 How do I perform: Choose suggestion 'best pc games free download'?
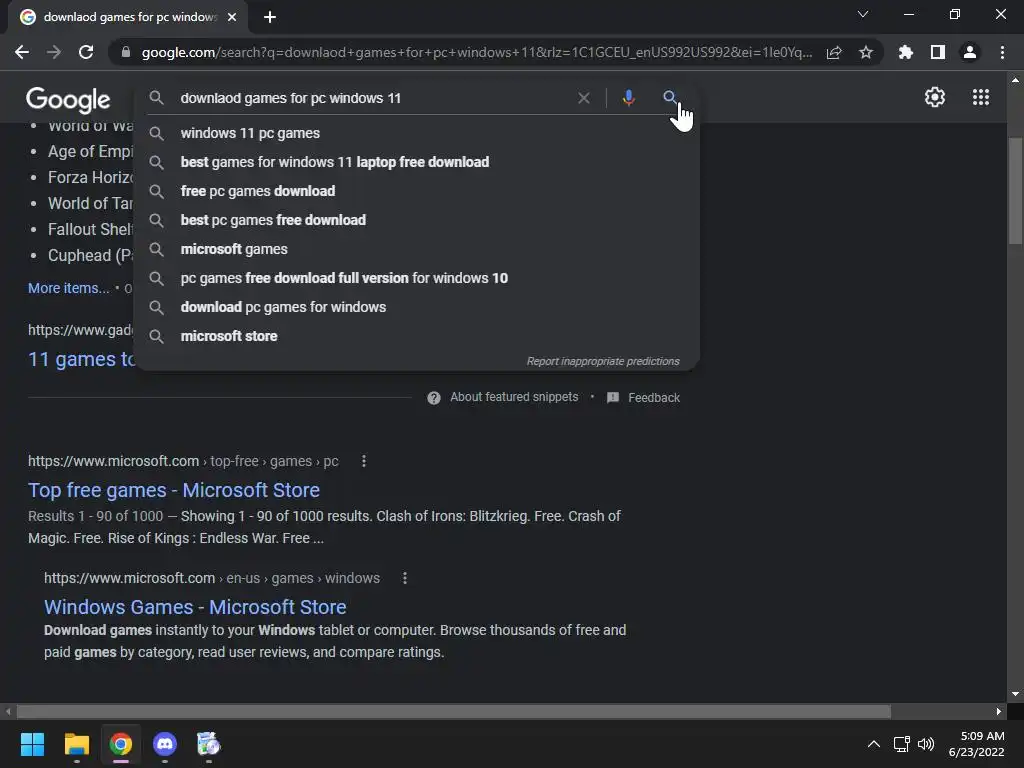click(417, 220)
